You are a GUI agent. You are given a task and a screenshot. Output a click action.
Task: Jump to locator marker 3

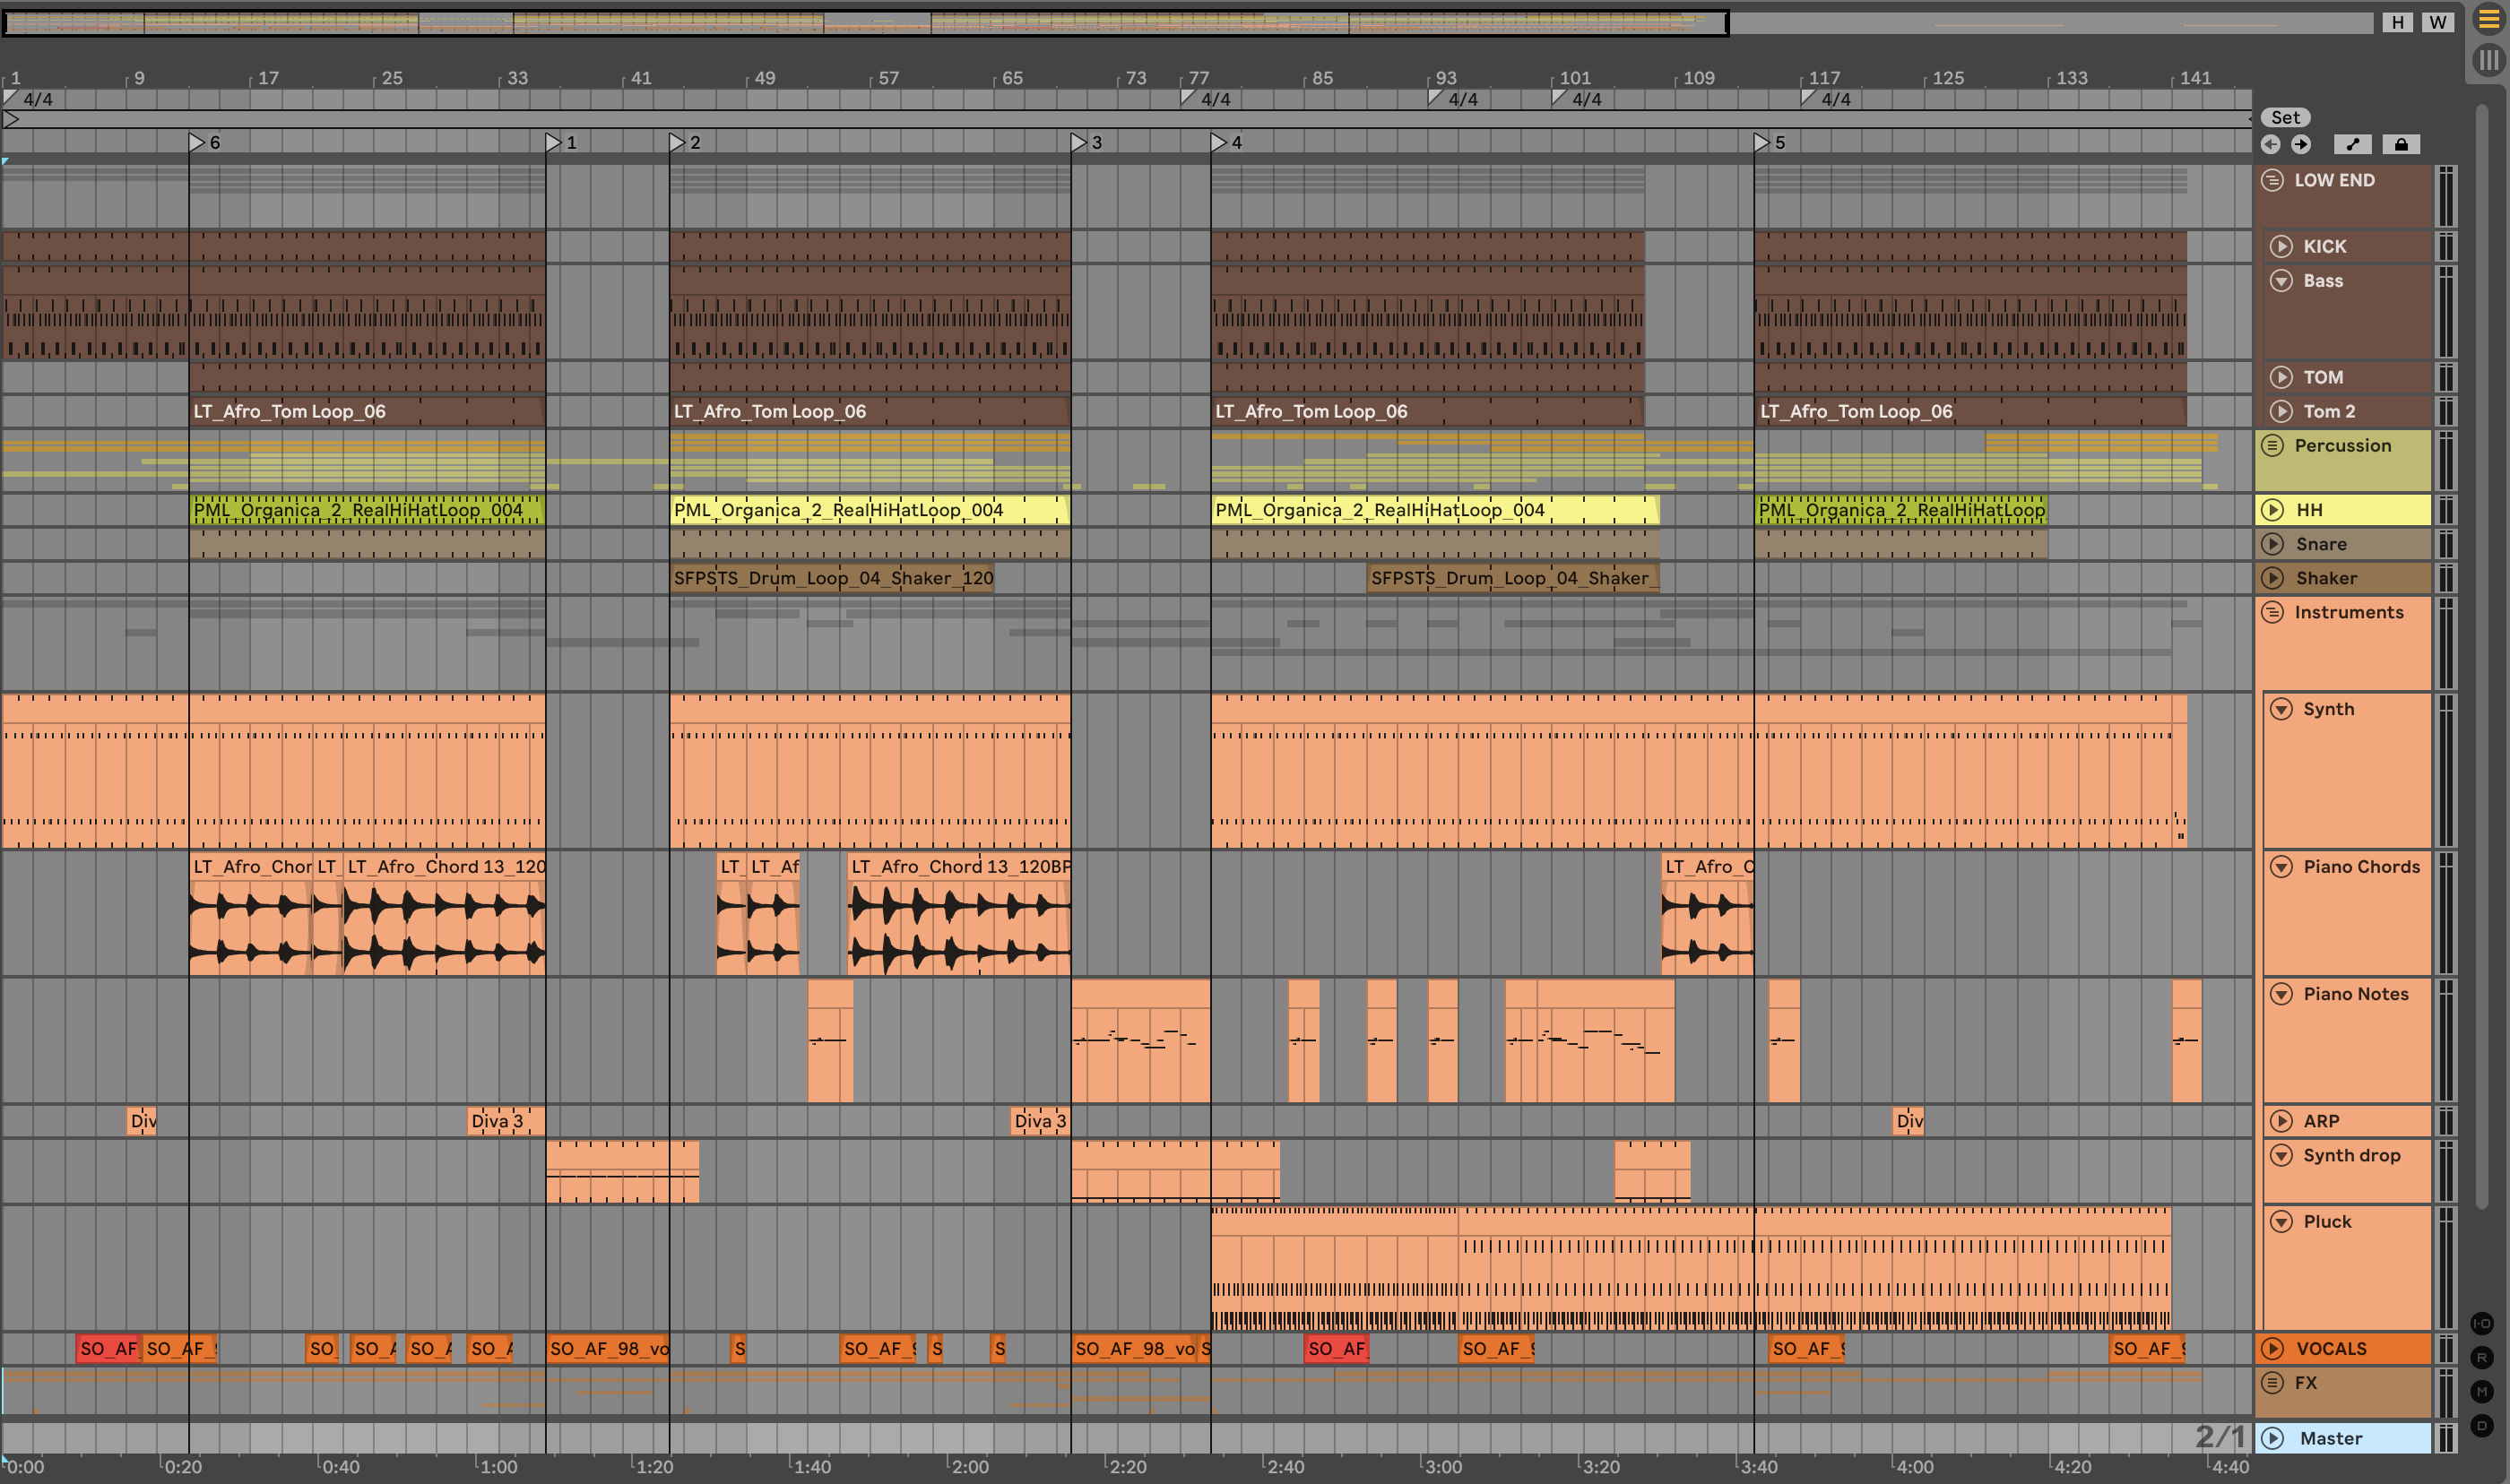coord(1079,143)
